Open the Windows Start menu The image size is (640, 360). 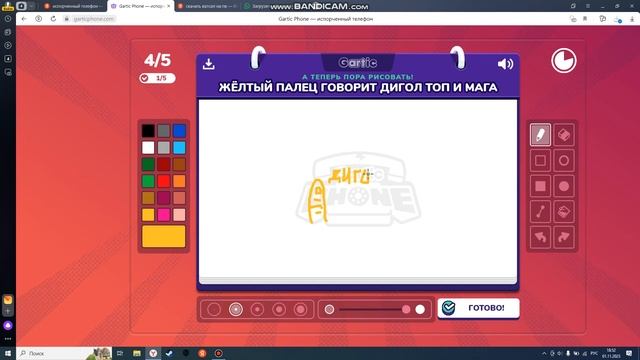[8, 353]
